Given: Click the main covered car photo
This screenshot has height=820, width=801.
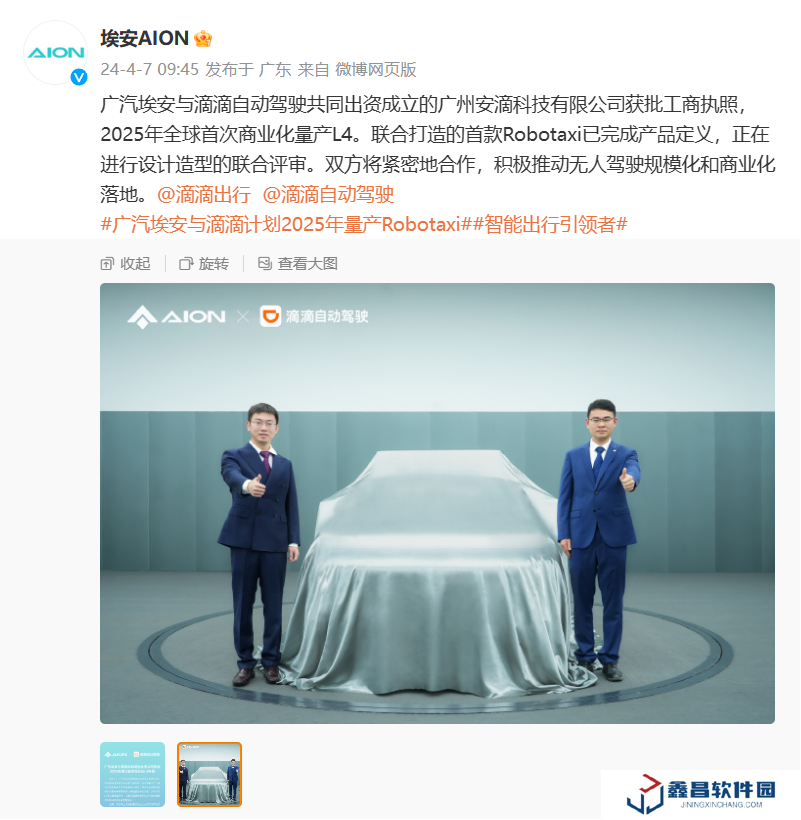Looking at the screenshot, I should click(x=437, y=504).
